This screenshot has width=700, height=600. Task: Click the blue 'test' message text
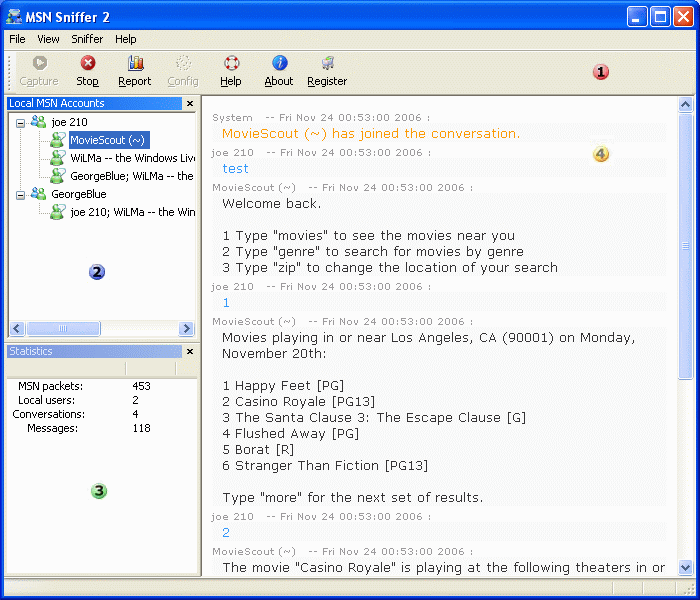pyautogui.click(x=235, y=169)
